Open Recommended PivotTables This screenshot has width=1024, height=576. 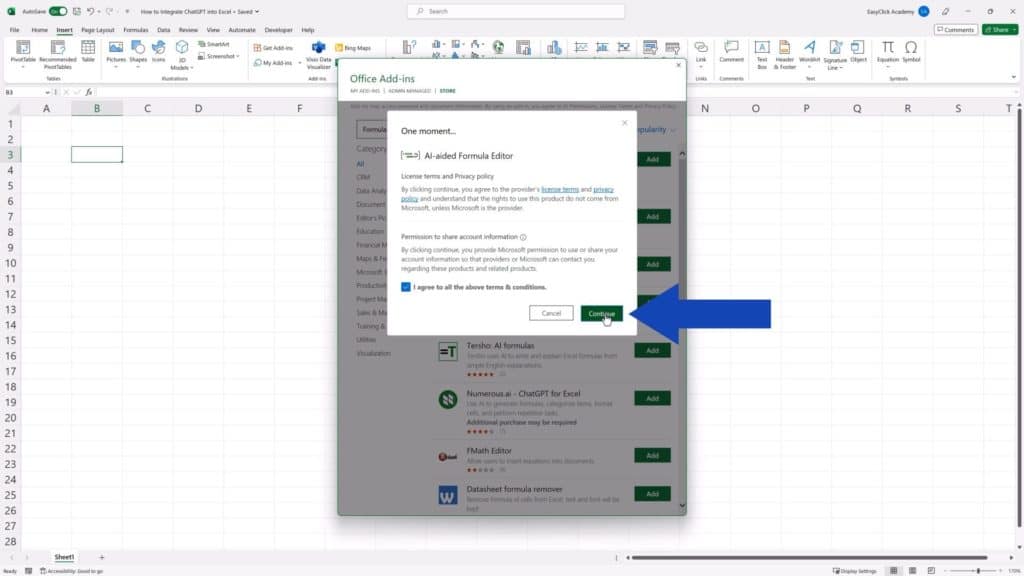(57, 53)
